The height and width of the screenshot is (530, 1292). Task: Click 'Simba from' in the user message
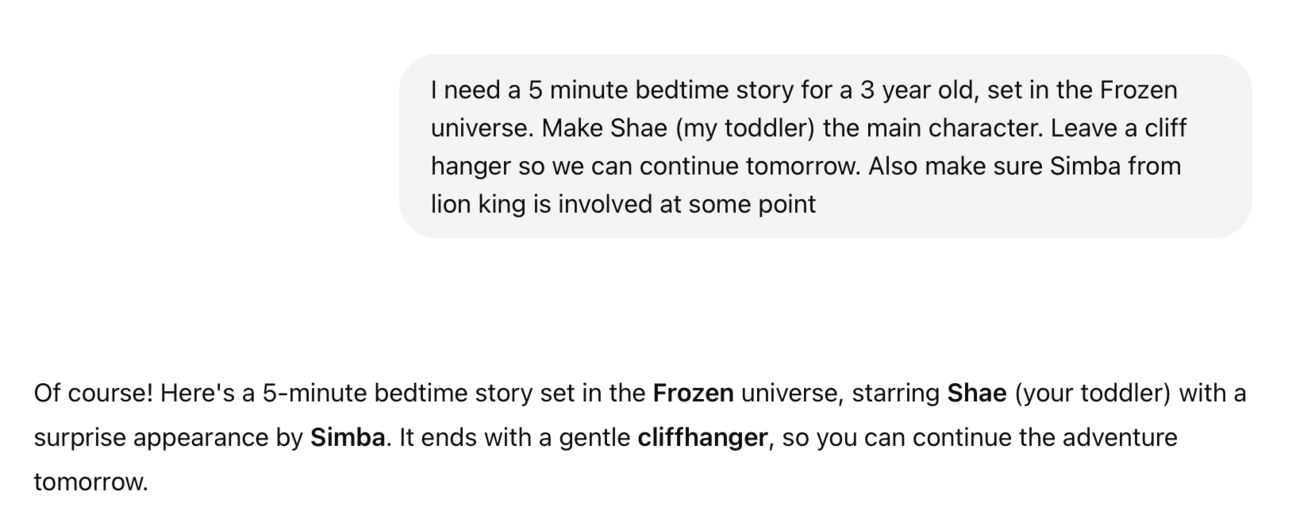coord(1115,167)
